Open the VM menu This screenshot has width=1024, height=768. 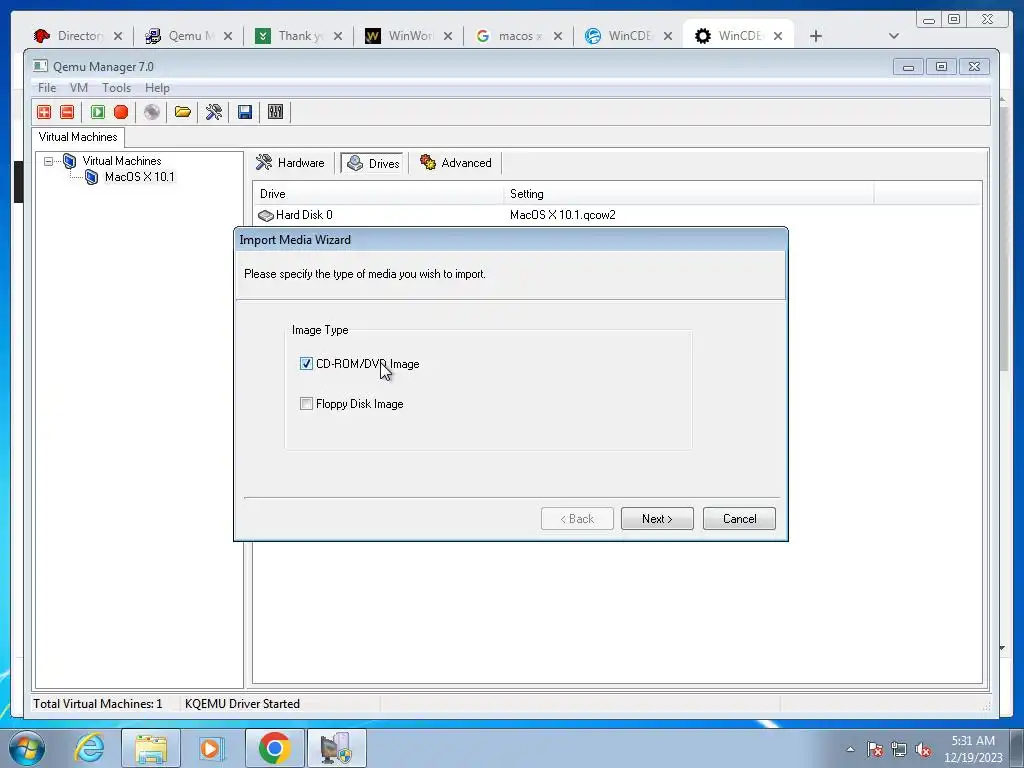[x=78, y=88]
